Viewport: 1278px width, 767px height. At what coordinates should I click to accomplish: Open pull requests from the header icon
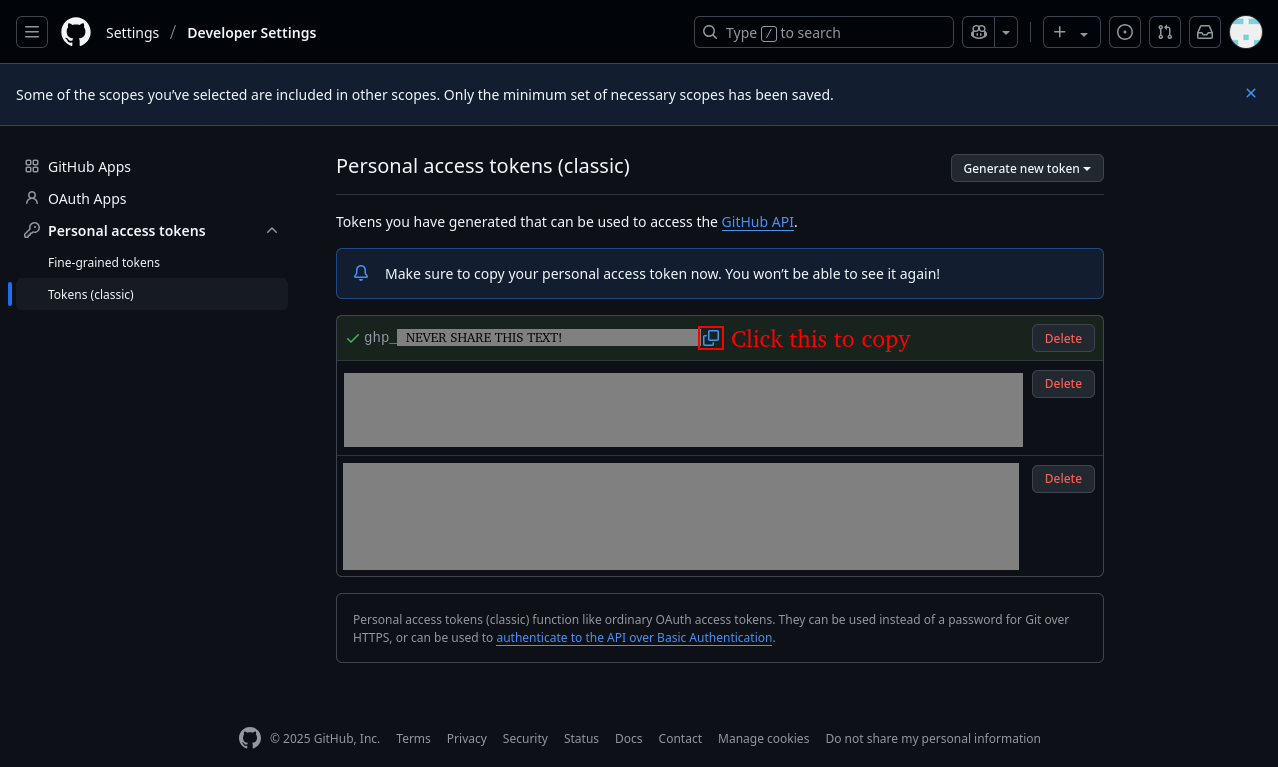(1164, 31)
